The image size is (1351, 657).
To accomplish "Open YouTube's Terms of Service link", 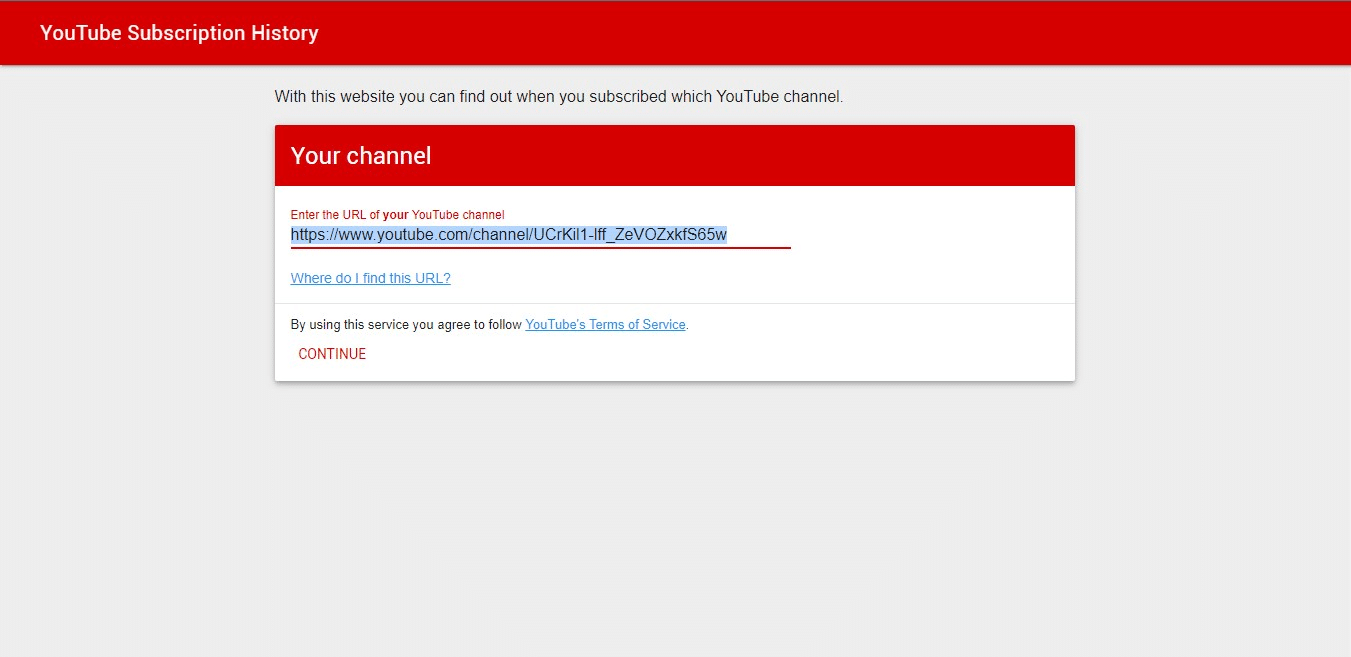I will [x=605, y=325].
